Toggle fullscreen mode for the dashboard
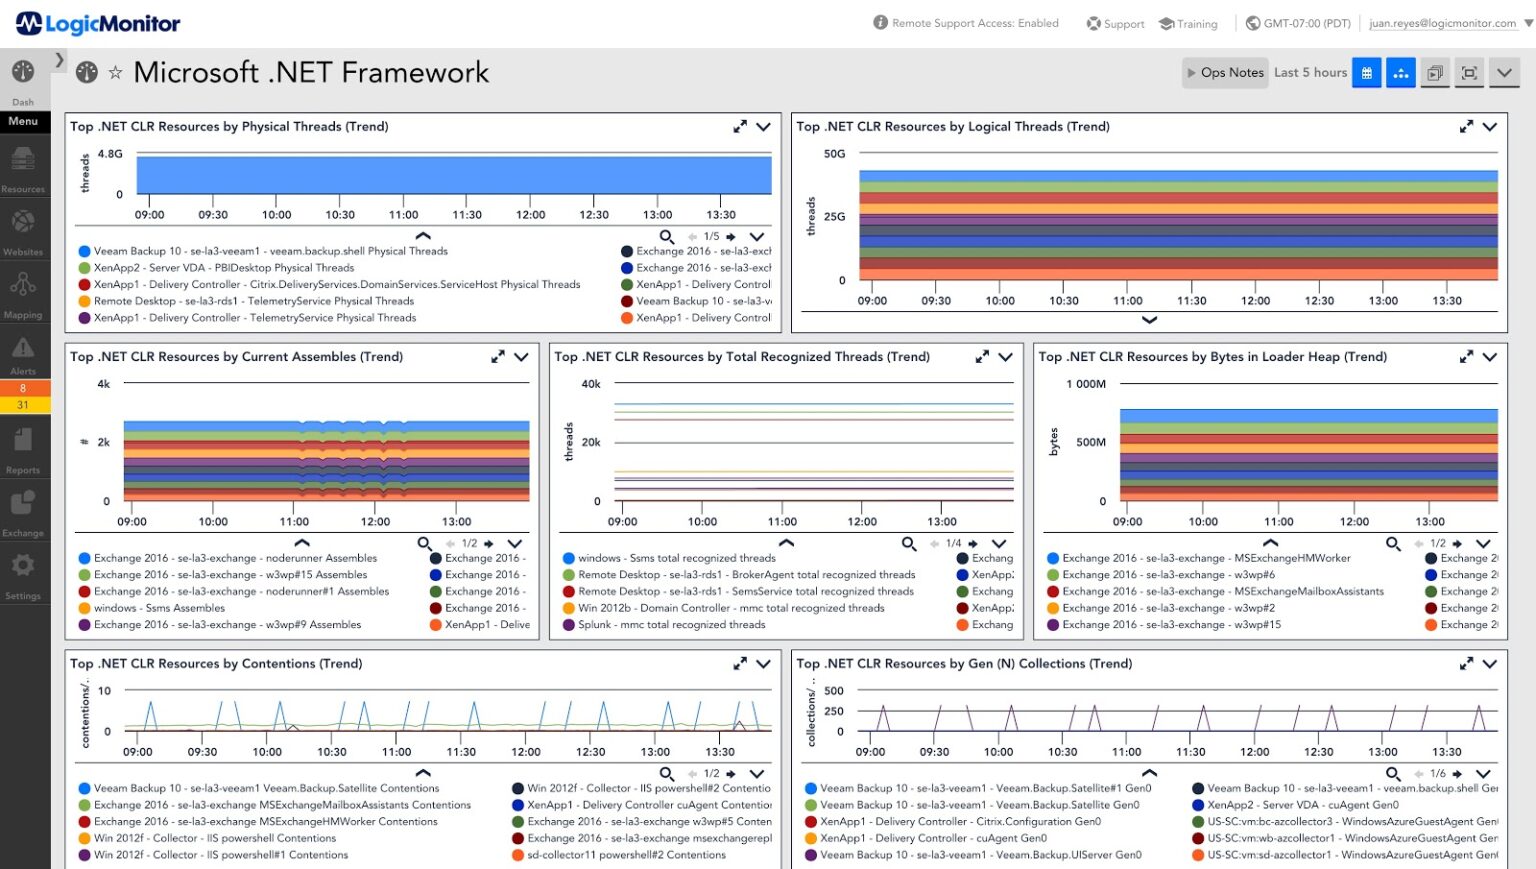 (1469, 72)
